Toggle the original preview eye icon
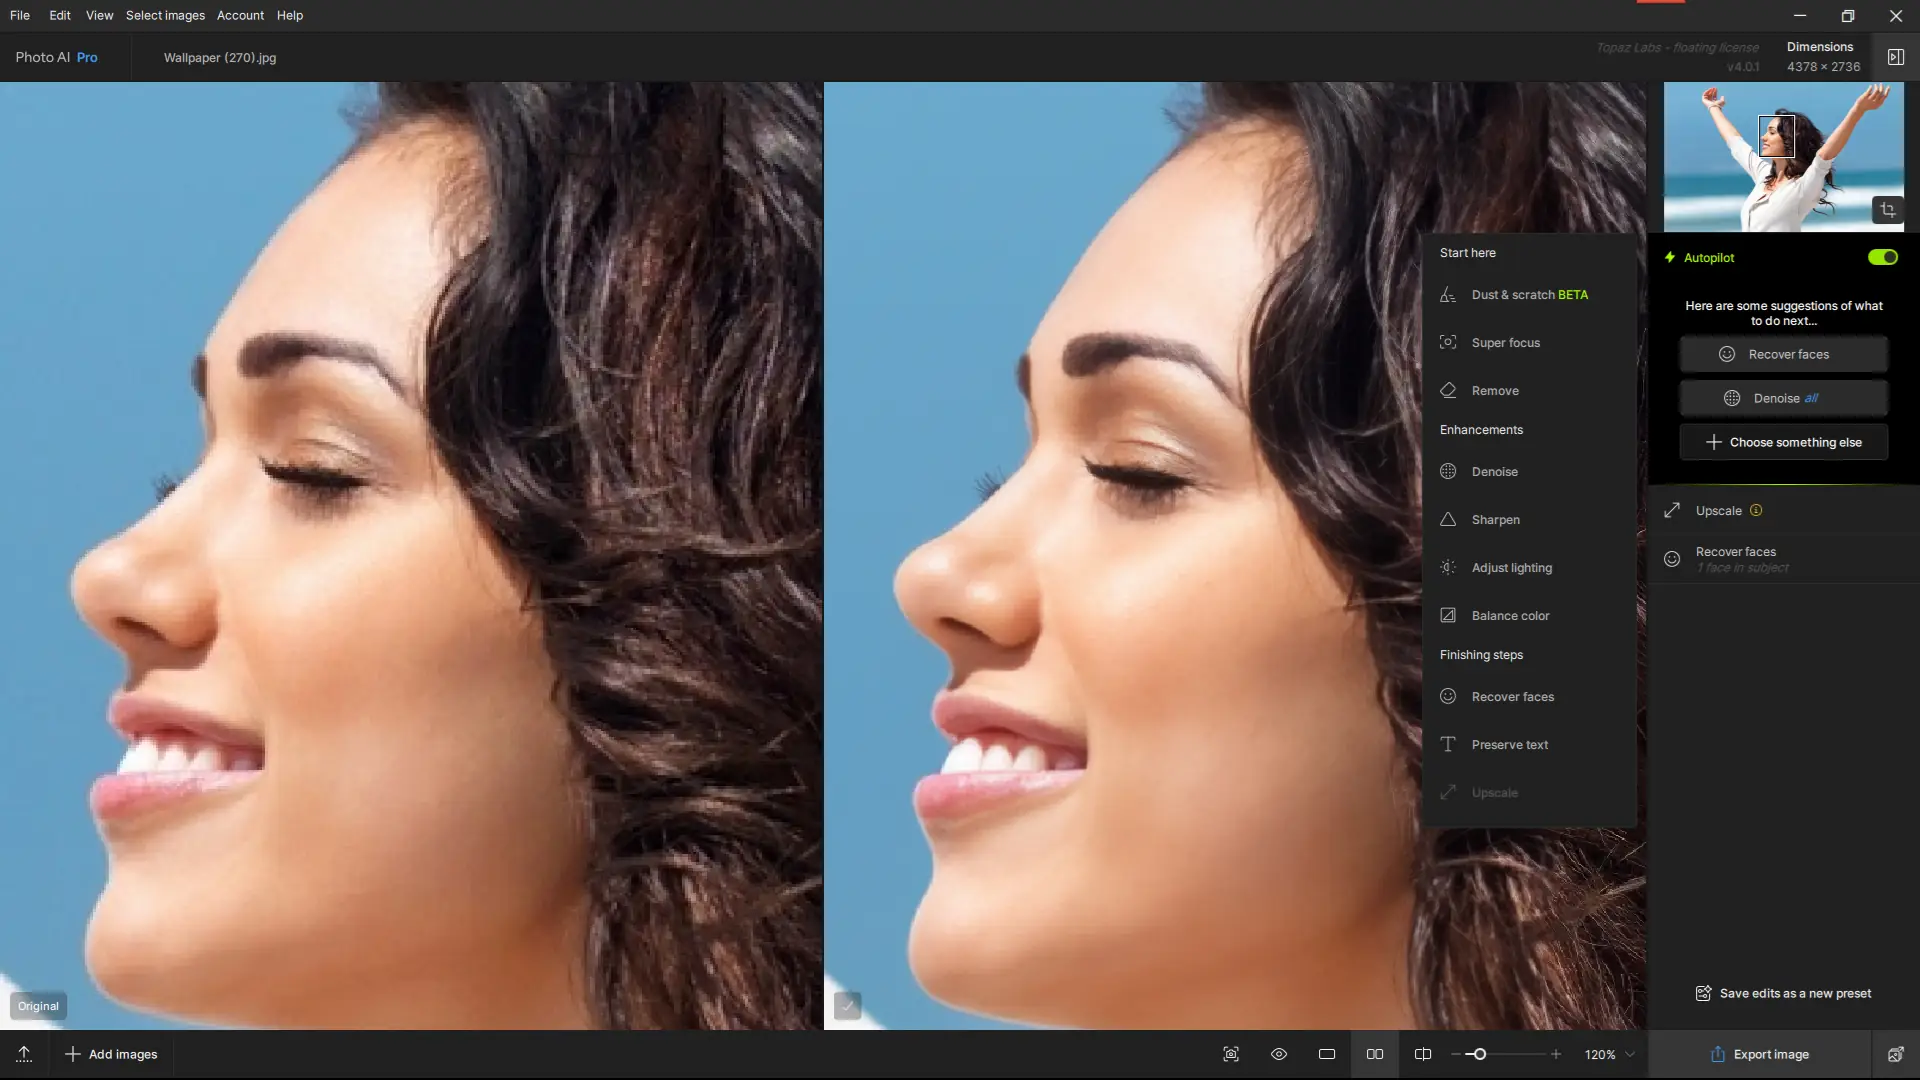Viewport: 1920px width, 1080px height. [x=1279, y=1054]
